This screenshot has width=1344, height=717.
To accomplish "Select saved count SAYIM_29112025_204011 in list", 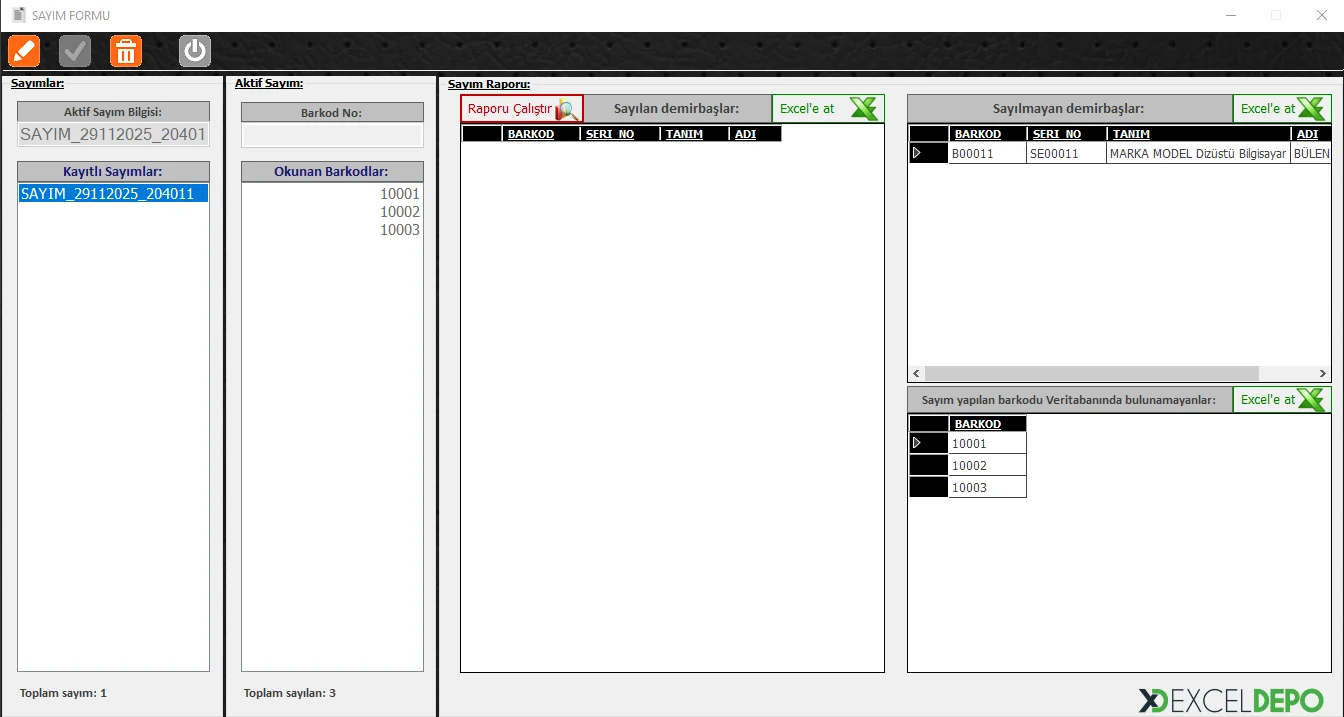I will point(112,194).
